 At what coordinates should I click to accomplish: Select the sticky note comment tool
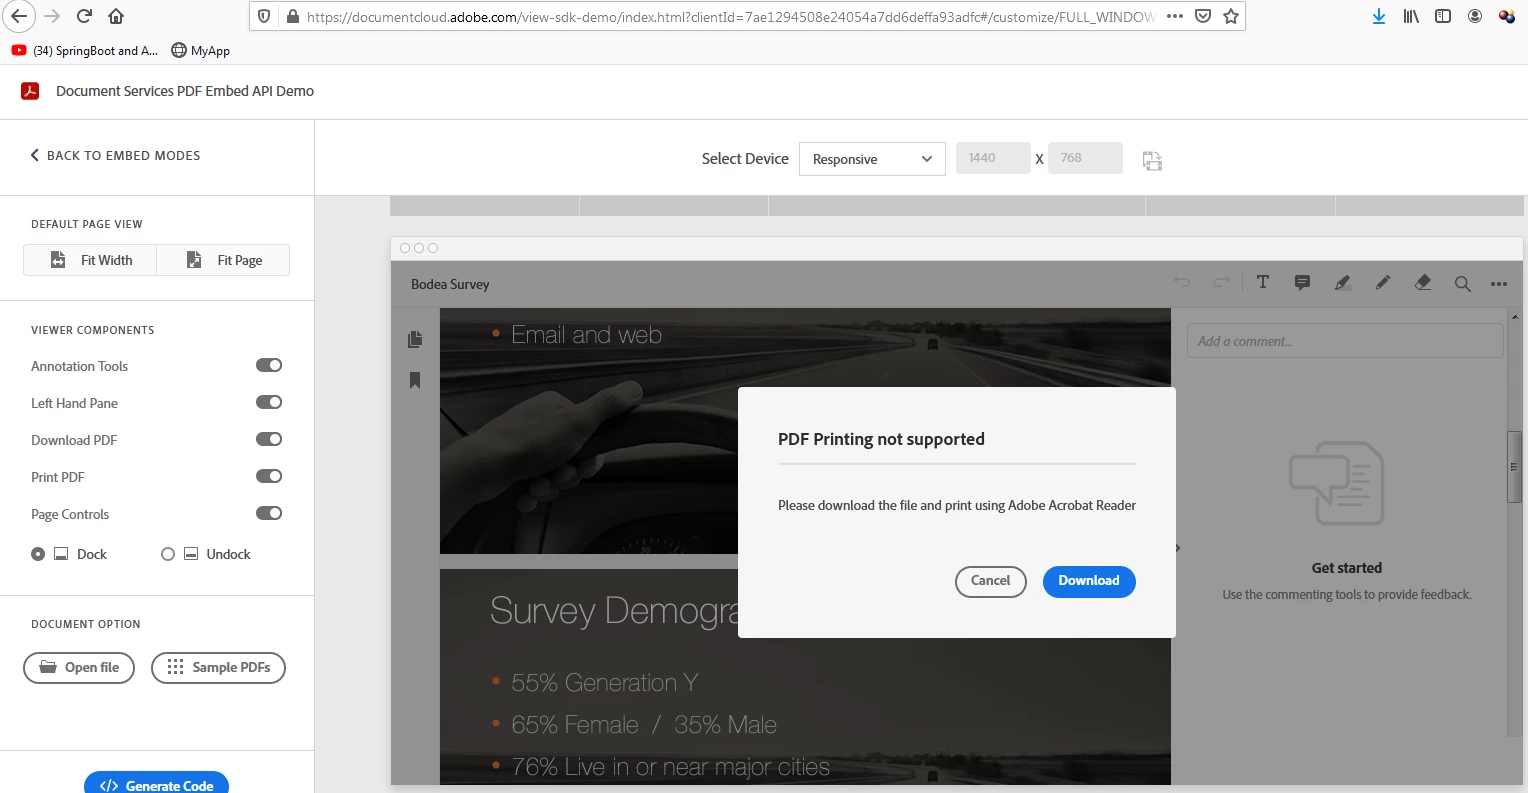coord(1302,283)
